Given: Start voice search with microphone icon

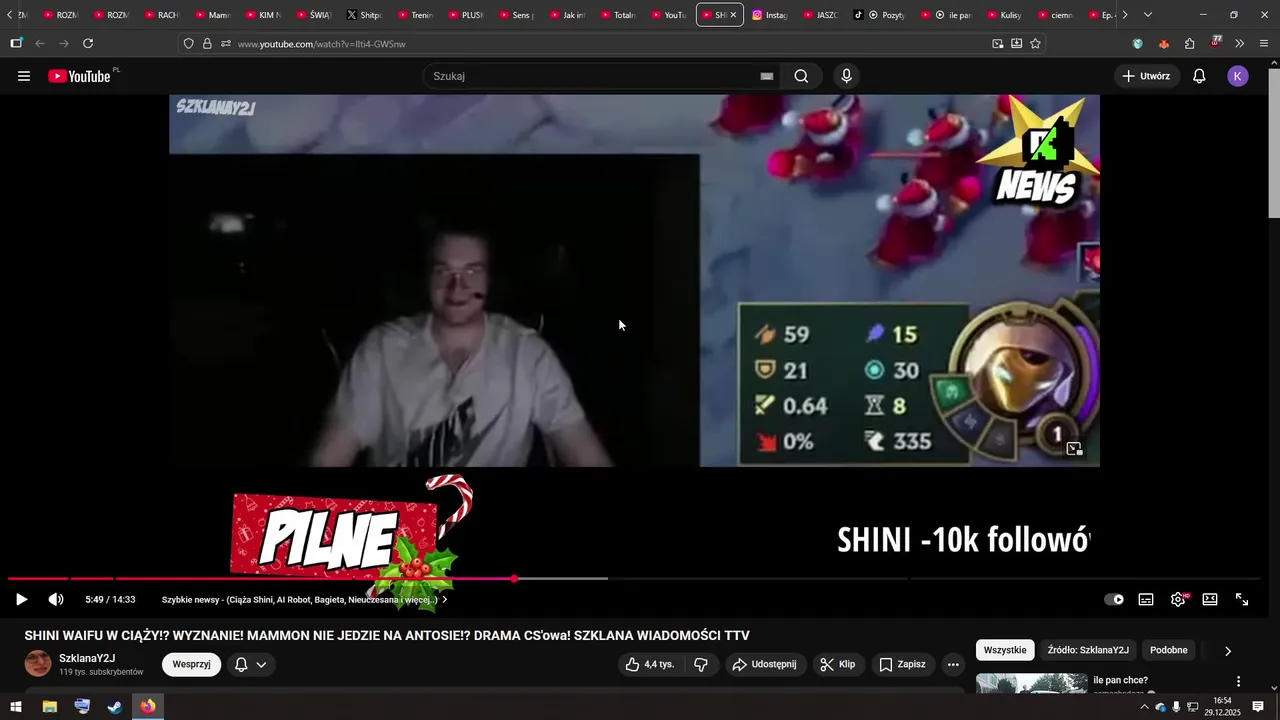Looking at the screenshot, I should [x=847, y=76].
